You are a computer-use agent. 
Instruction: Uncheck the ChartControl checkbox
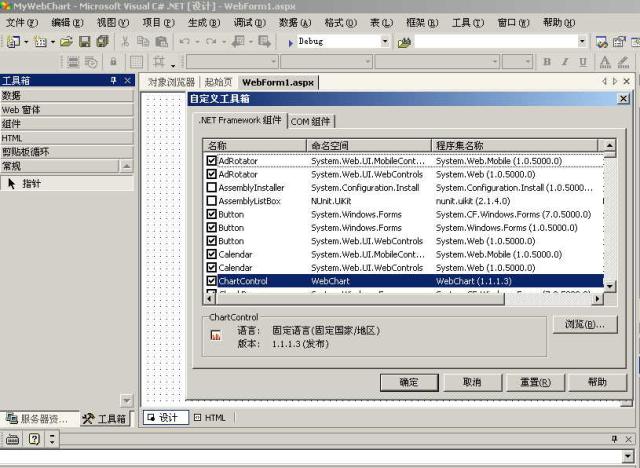point(211,281)
